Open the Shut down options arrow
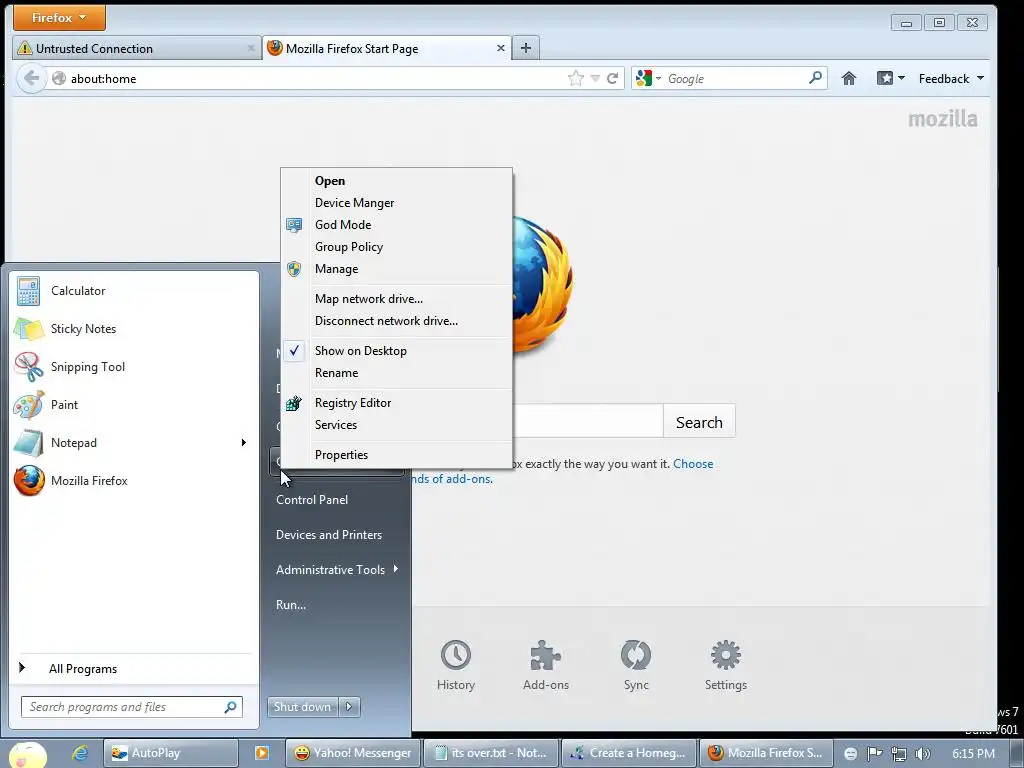Image resolution: width=1024 pixels, height=768 pixels. click(349, 707)
